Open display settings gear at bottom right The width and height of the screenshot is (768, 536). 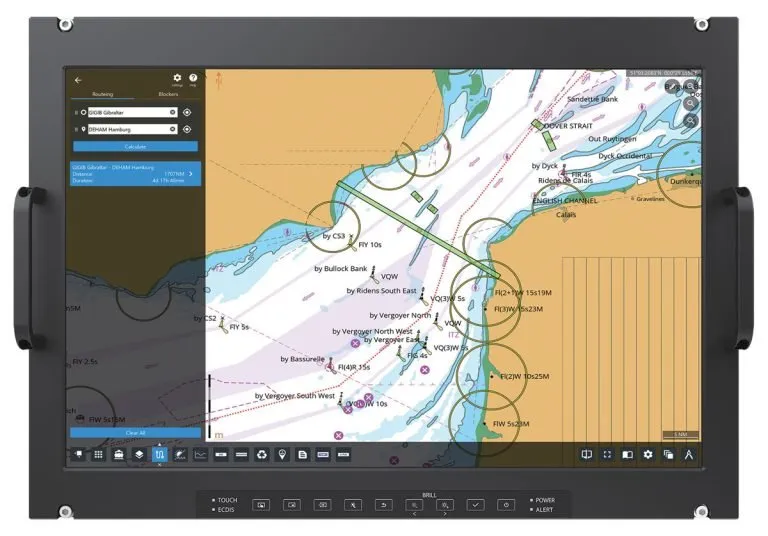click(x=648, y=455)
